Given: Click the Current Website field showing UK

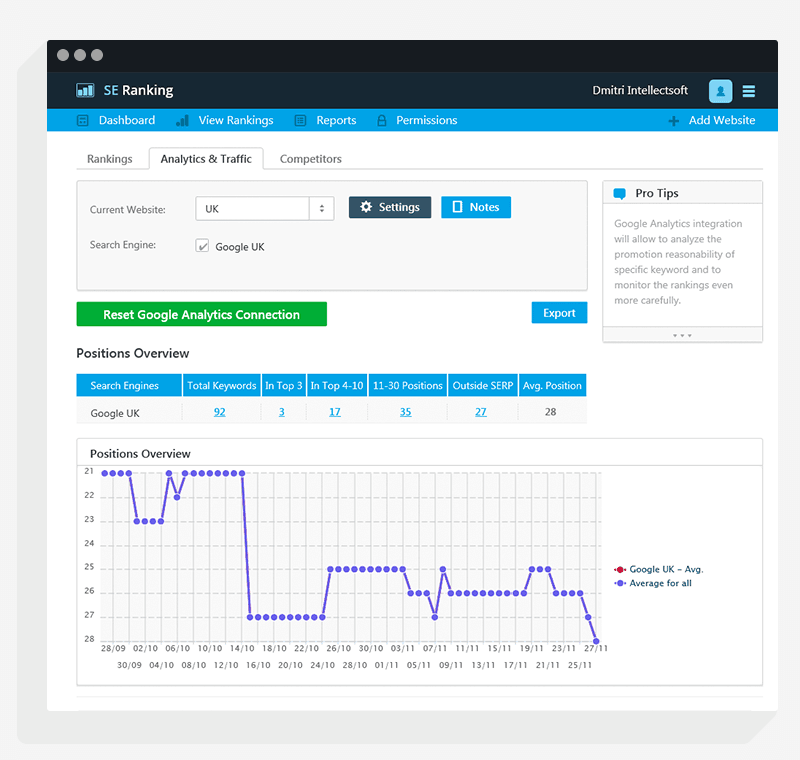Looking at the screenshot, I should [265, 209].
